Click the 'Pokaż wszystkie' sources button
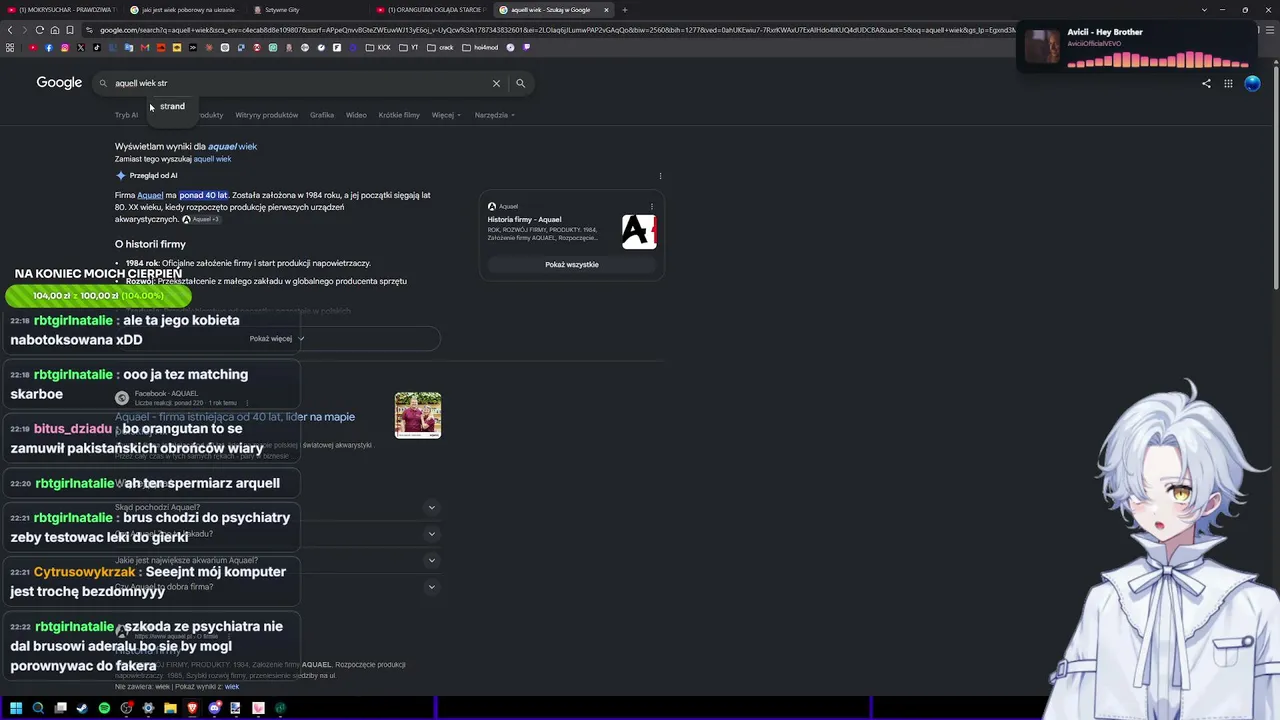Image resolution: width=1280 pixels, height=720 pixels. pyautogui.click(x=572, y=265)
